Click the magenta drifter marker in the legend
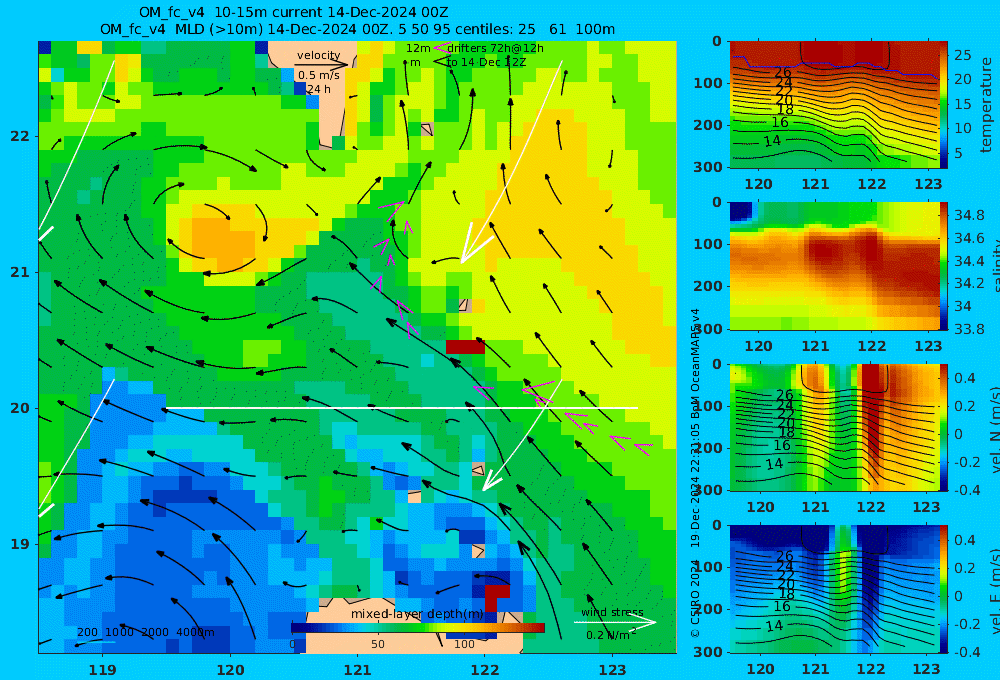 point(441,48)
